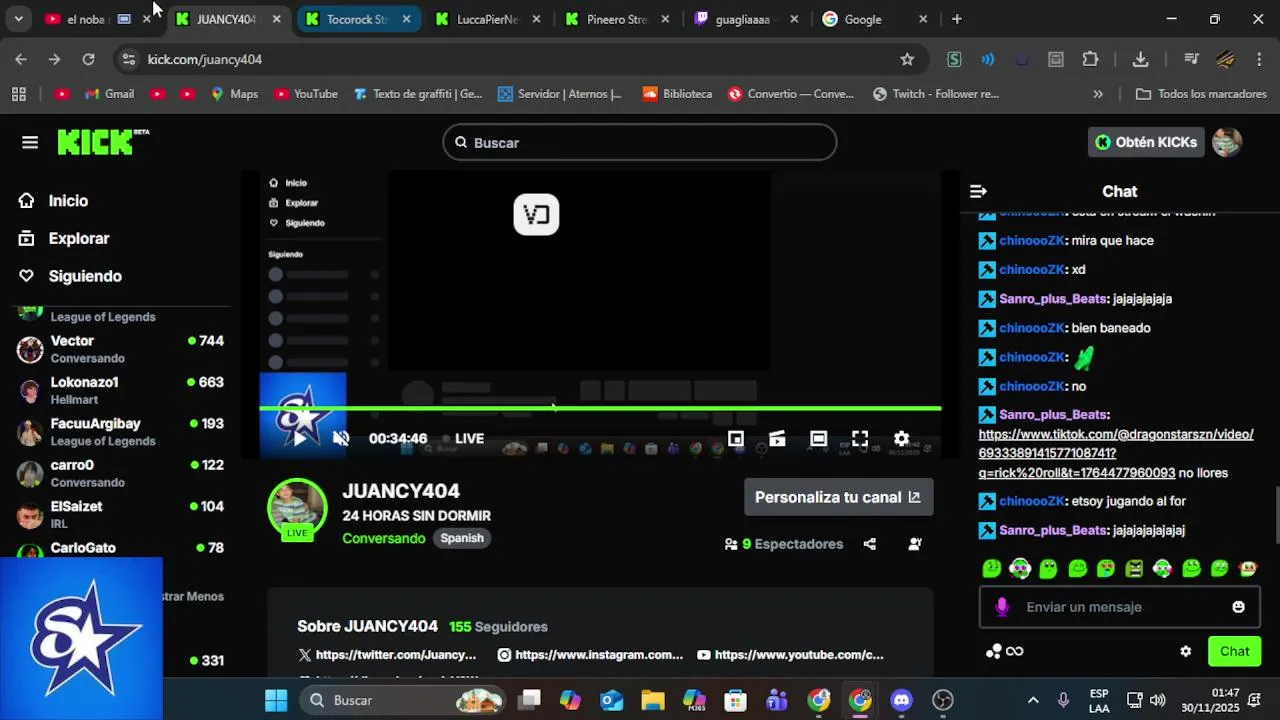This screenshot has height=720, width=1280.
Task: Open the user profile avatar in header
Action: (1227, 142)
